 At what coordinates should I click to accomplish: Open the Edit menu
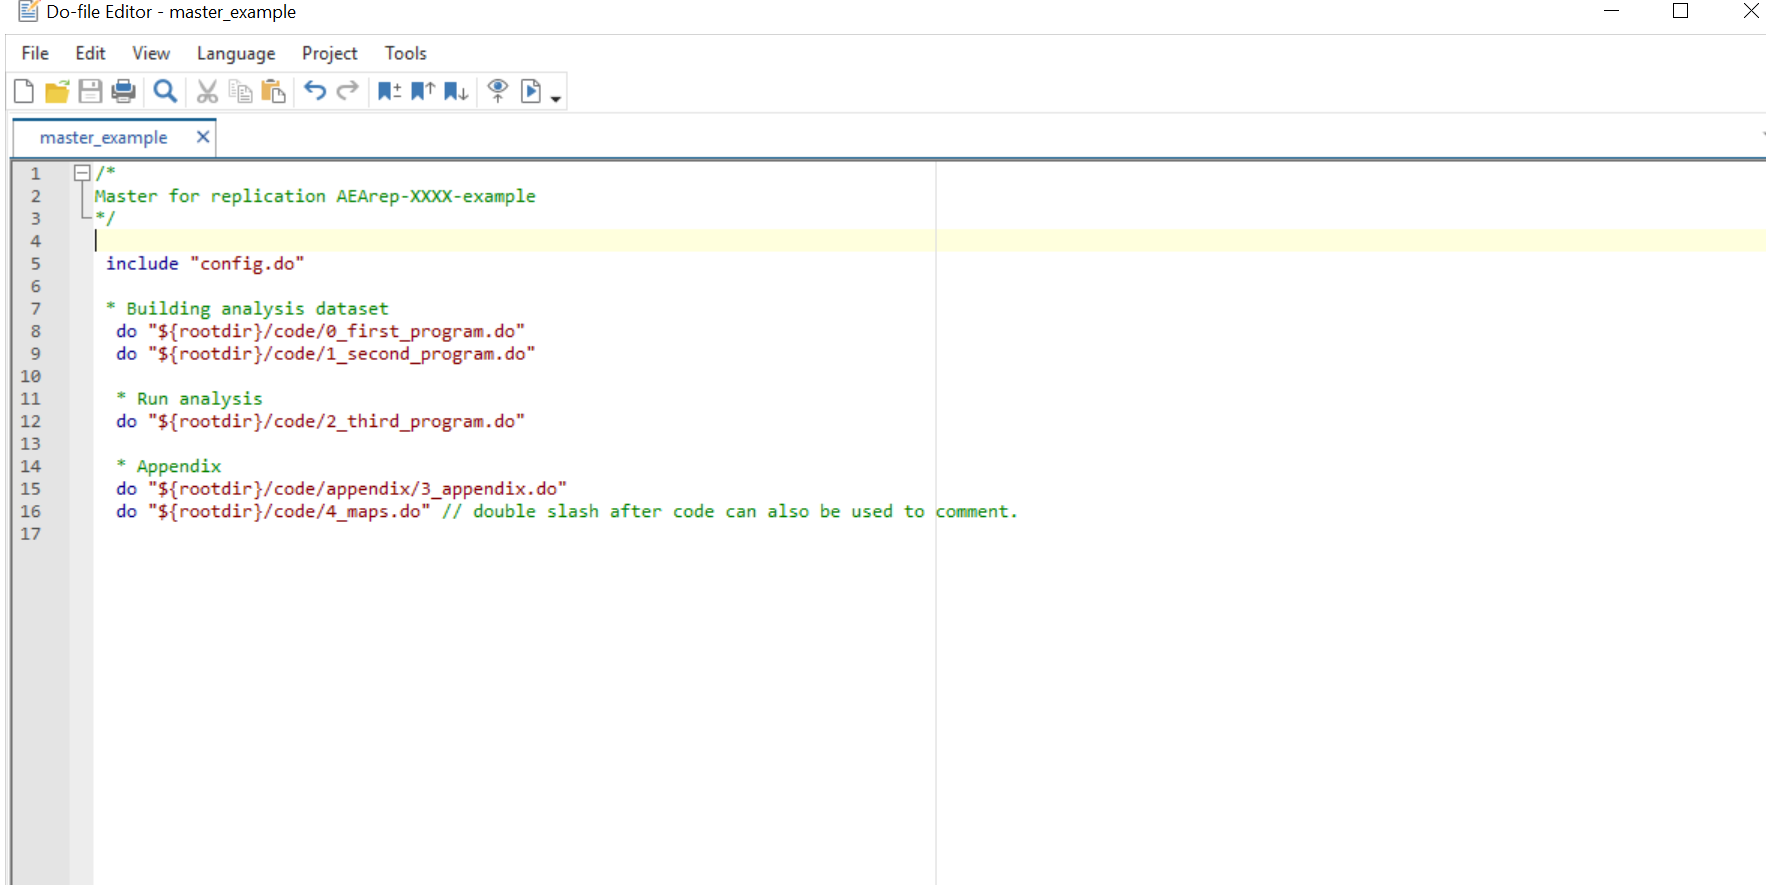click(90, 53)
